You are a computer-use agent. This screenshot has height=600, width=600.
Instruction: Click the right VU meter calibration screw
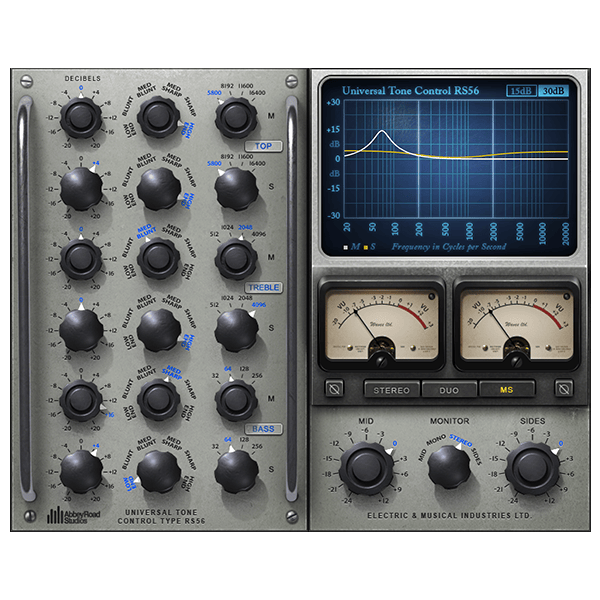517,361
